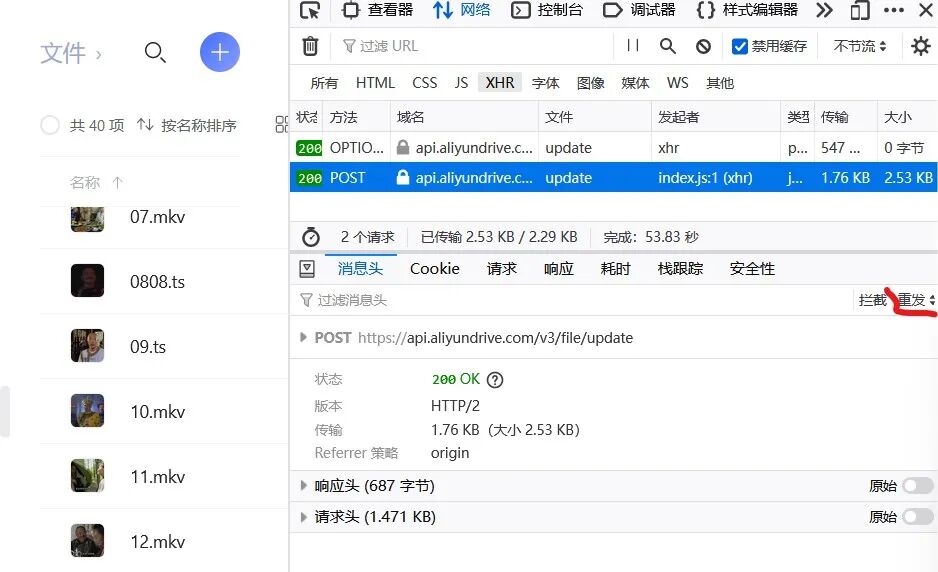The image size is (938, 572).
Task: Select the XHR filter
Action: pyautogui.click(x=500, y=83)
